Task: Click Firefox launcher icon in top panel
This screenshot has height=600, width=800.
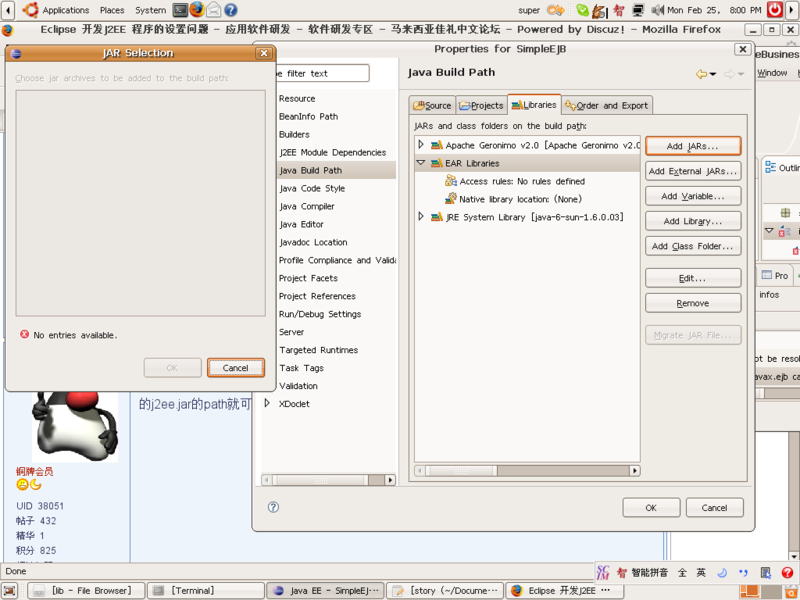Action: [196, 10]
